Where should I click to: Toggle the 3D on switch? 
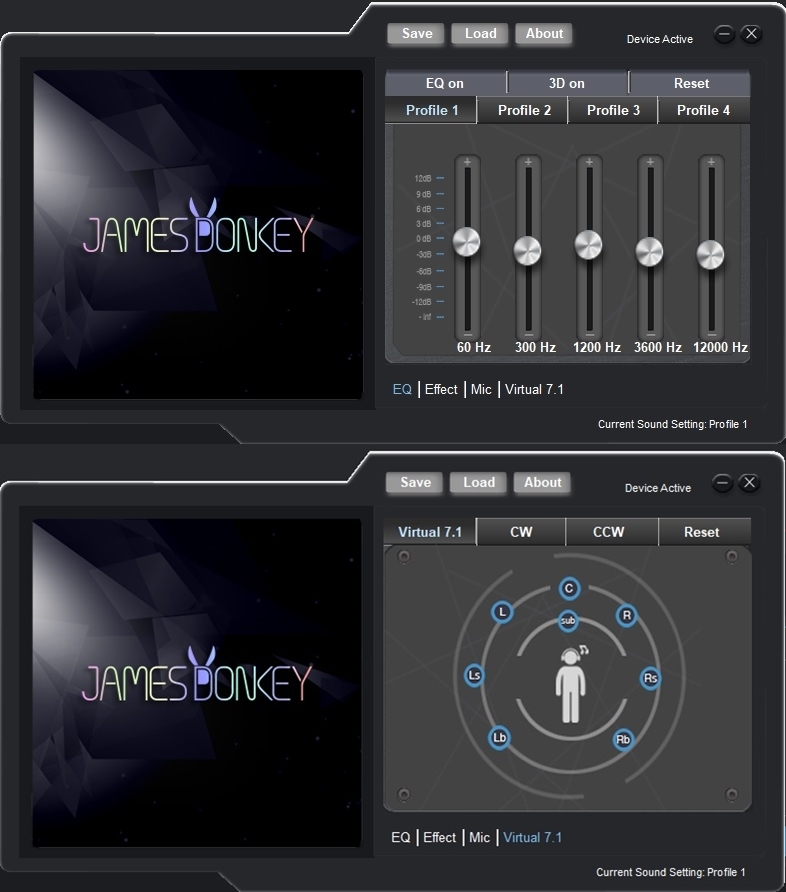[567, 83]
